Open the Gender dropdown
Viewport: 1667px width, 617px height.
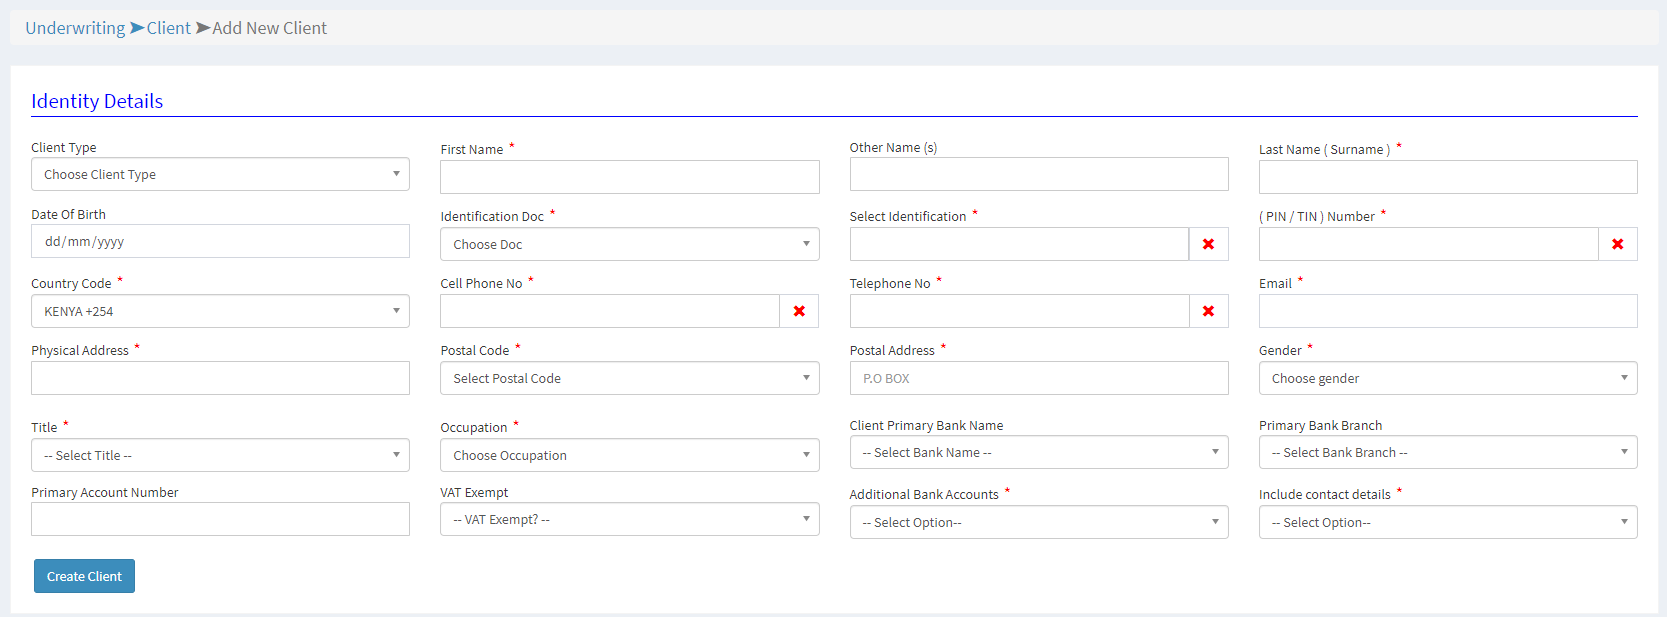1447,378
